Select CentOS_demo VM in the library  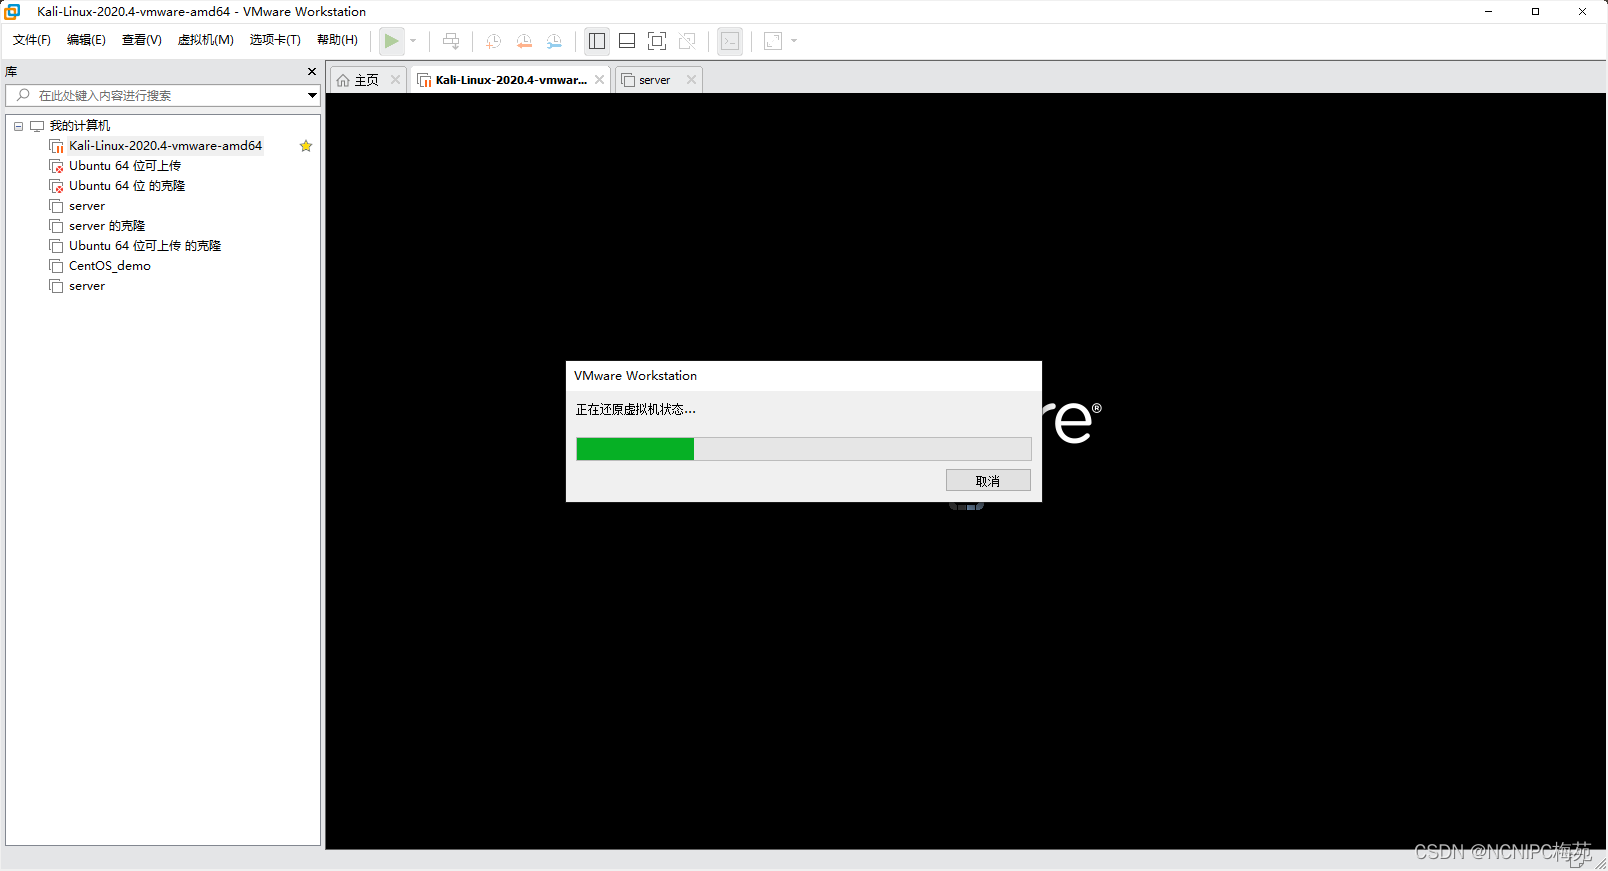[110, 266]
